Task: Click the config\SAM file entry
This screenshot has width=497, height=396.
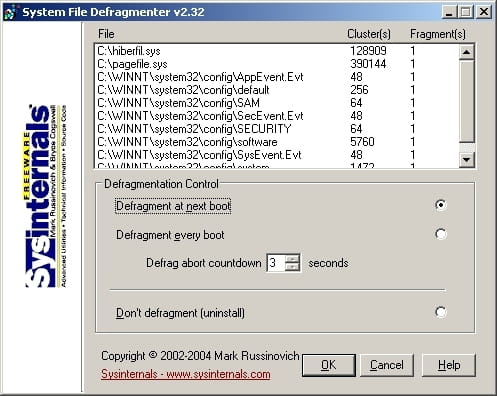Action: coord(277,103)
